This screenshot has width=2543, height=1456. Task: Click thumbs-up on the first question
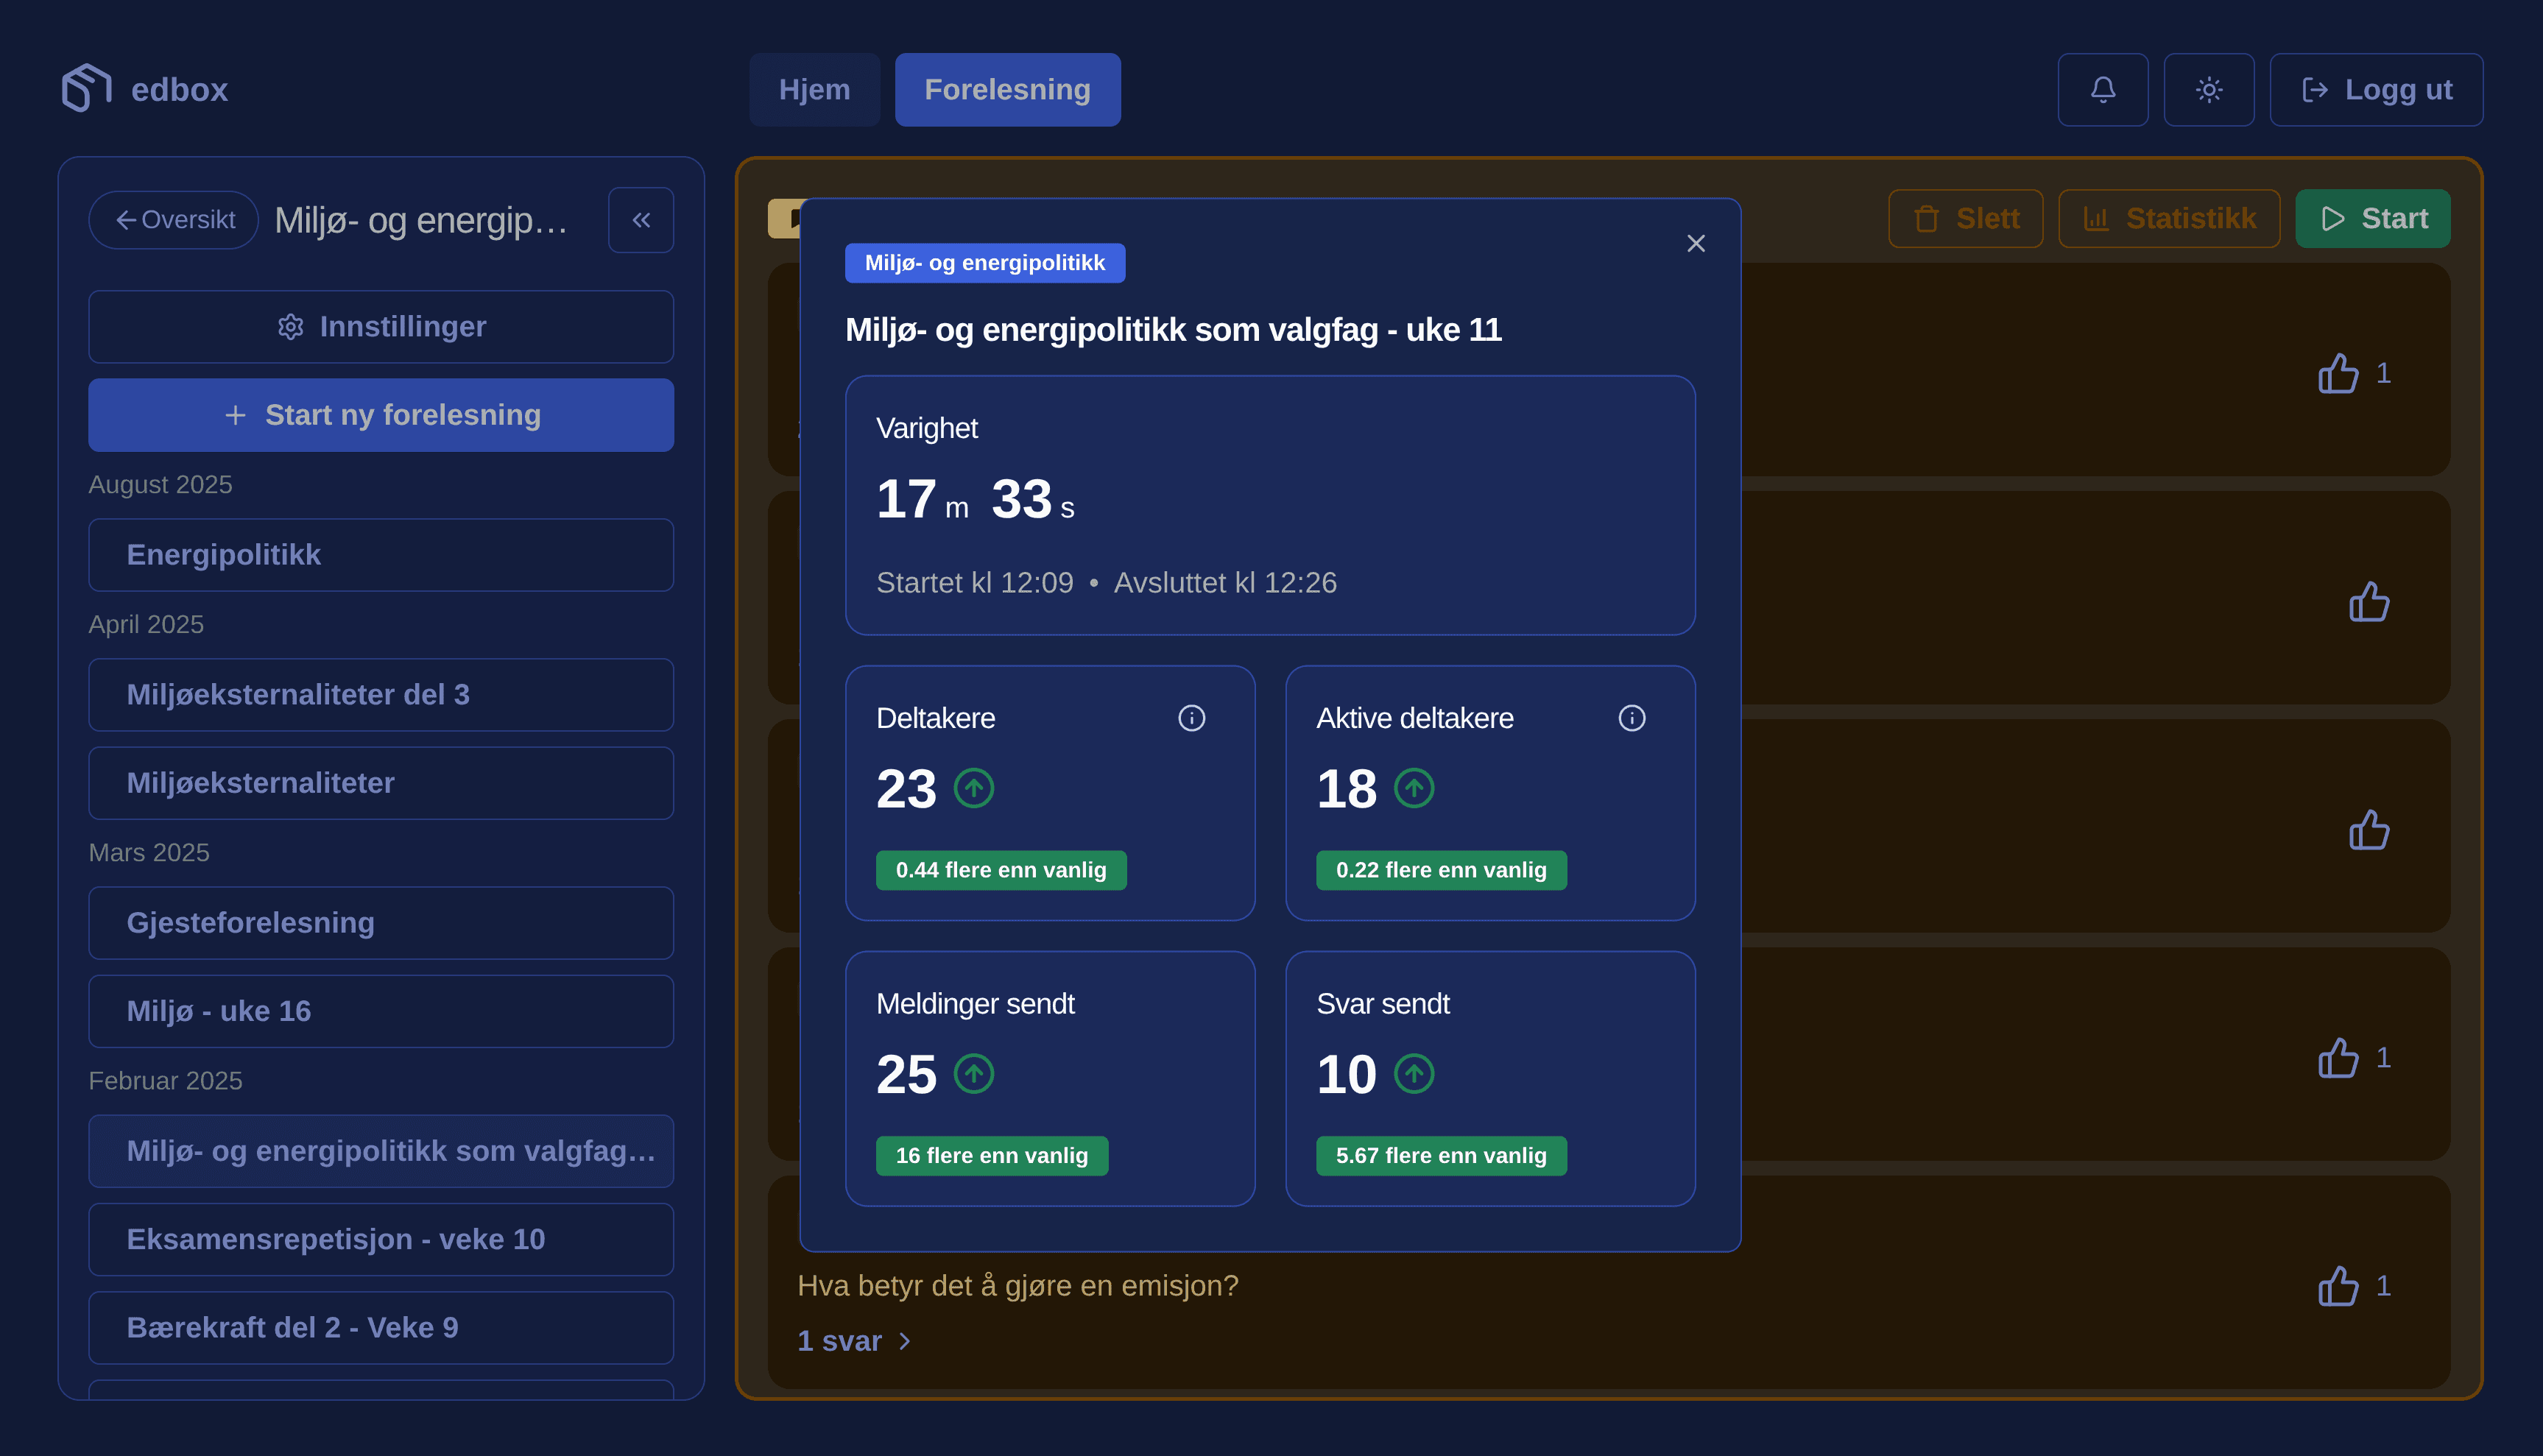2337,374
